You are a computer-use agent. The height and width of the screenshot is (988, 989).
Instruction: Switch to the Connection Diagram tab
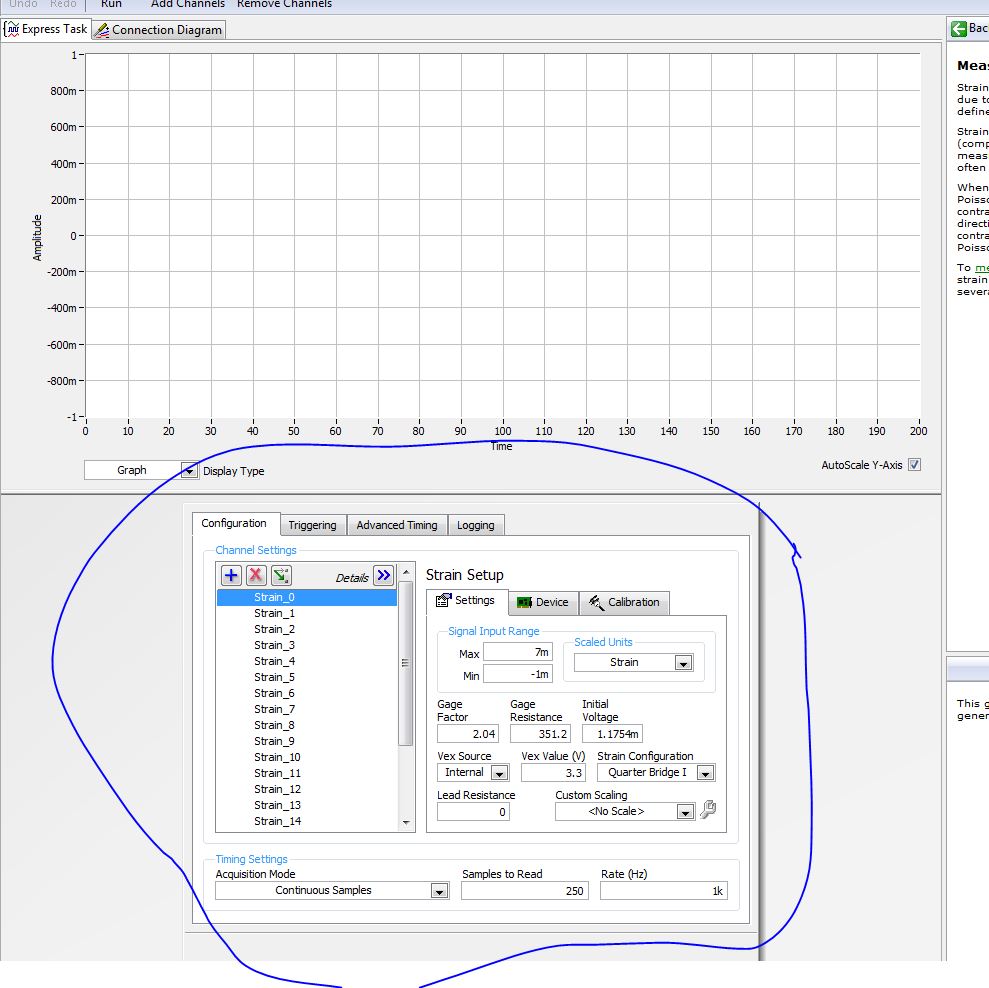click(x=159, y=30)
